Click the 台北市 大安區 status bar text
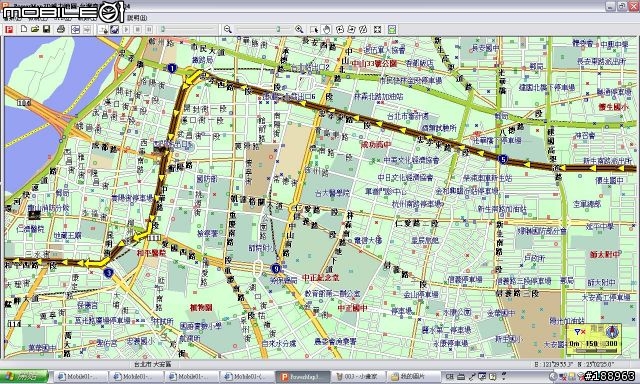This screenshot has width=640, height=384. pyautogui.click(x=153, y=364)
